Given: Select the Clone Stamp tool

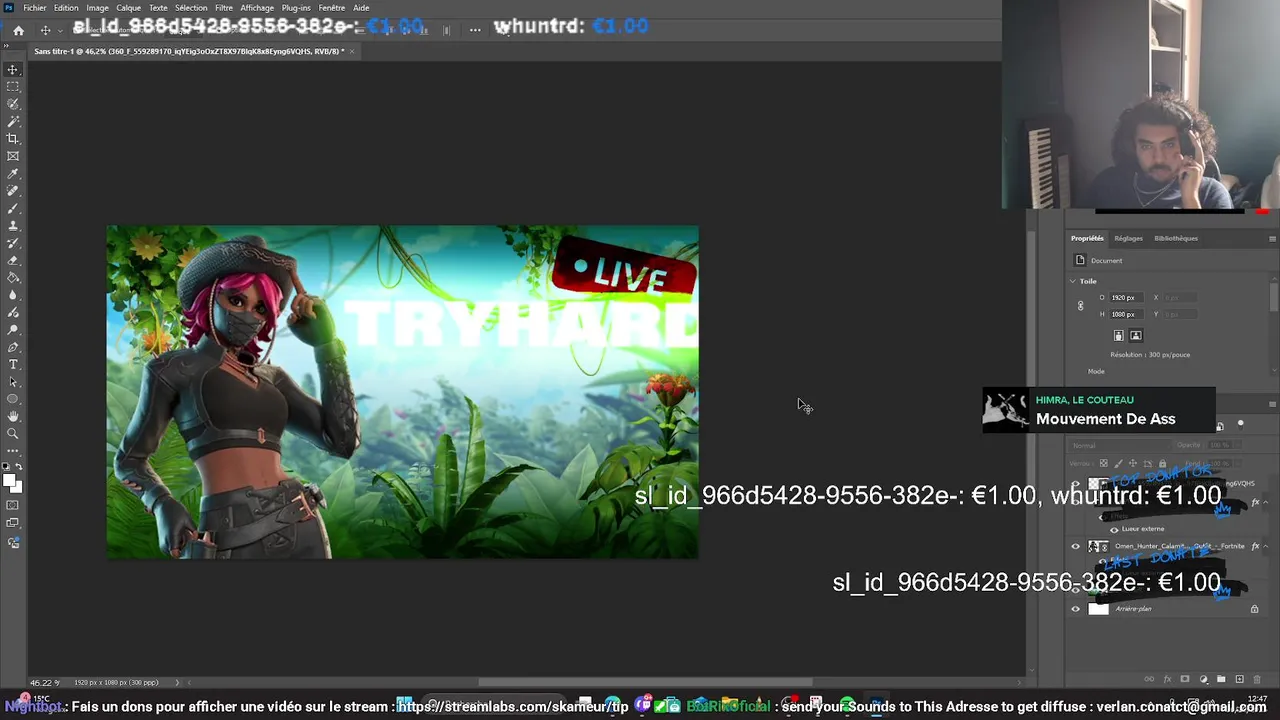Looking at the screenshot, I should click(13, 226).
